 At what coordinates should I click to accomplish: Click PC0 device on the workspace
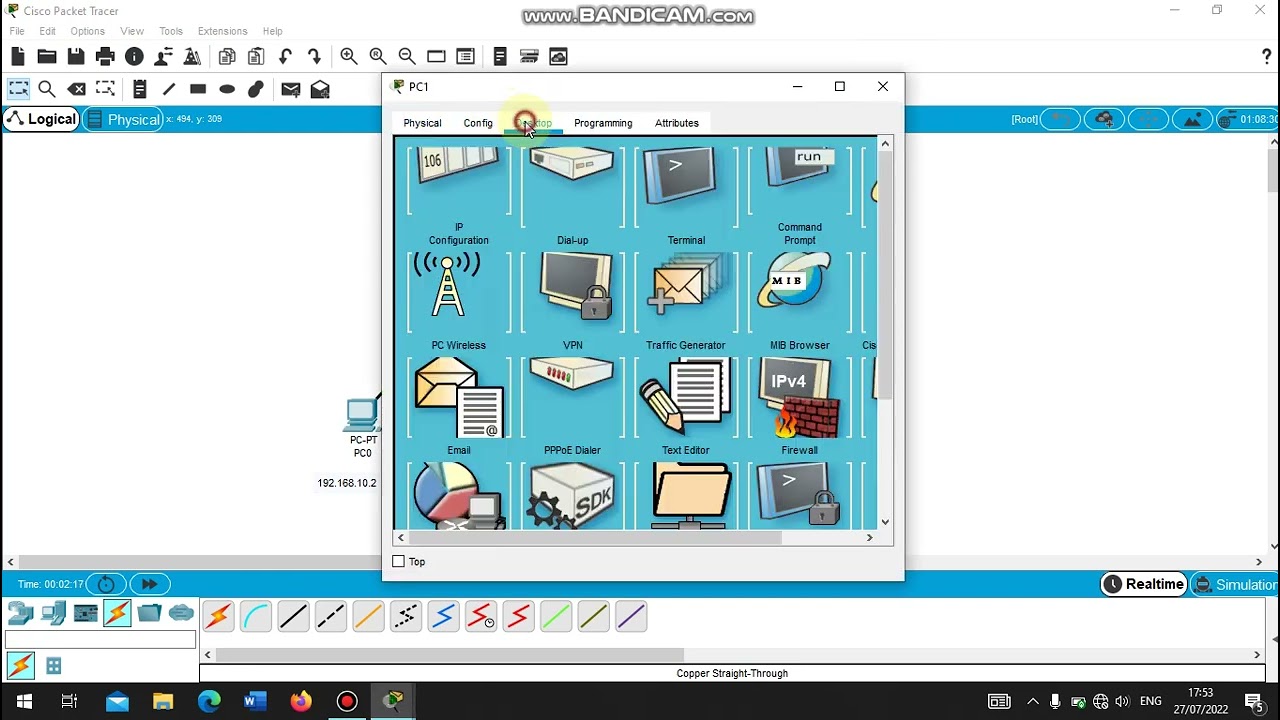(x=362, y=415)
